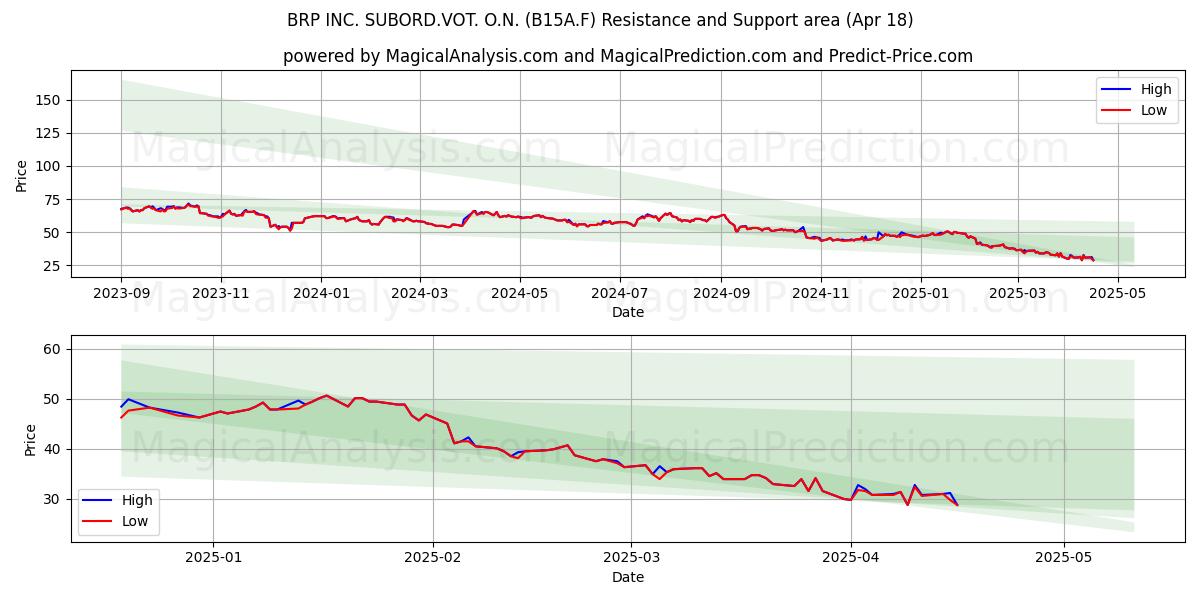Click the 2024-11 date tick label
This screenshot has height=600, width=1200.
tap(821, 294)
